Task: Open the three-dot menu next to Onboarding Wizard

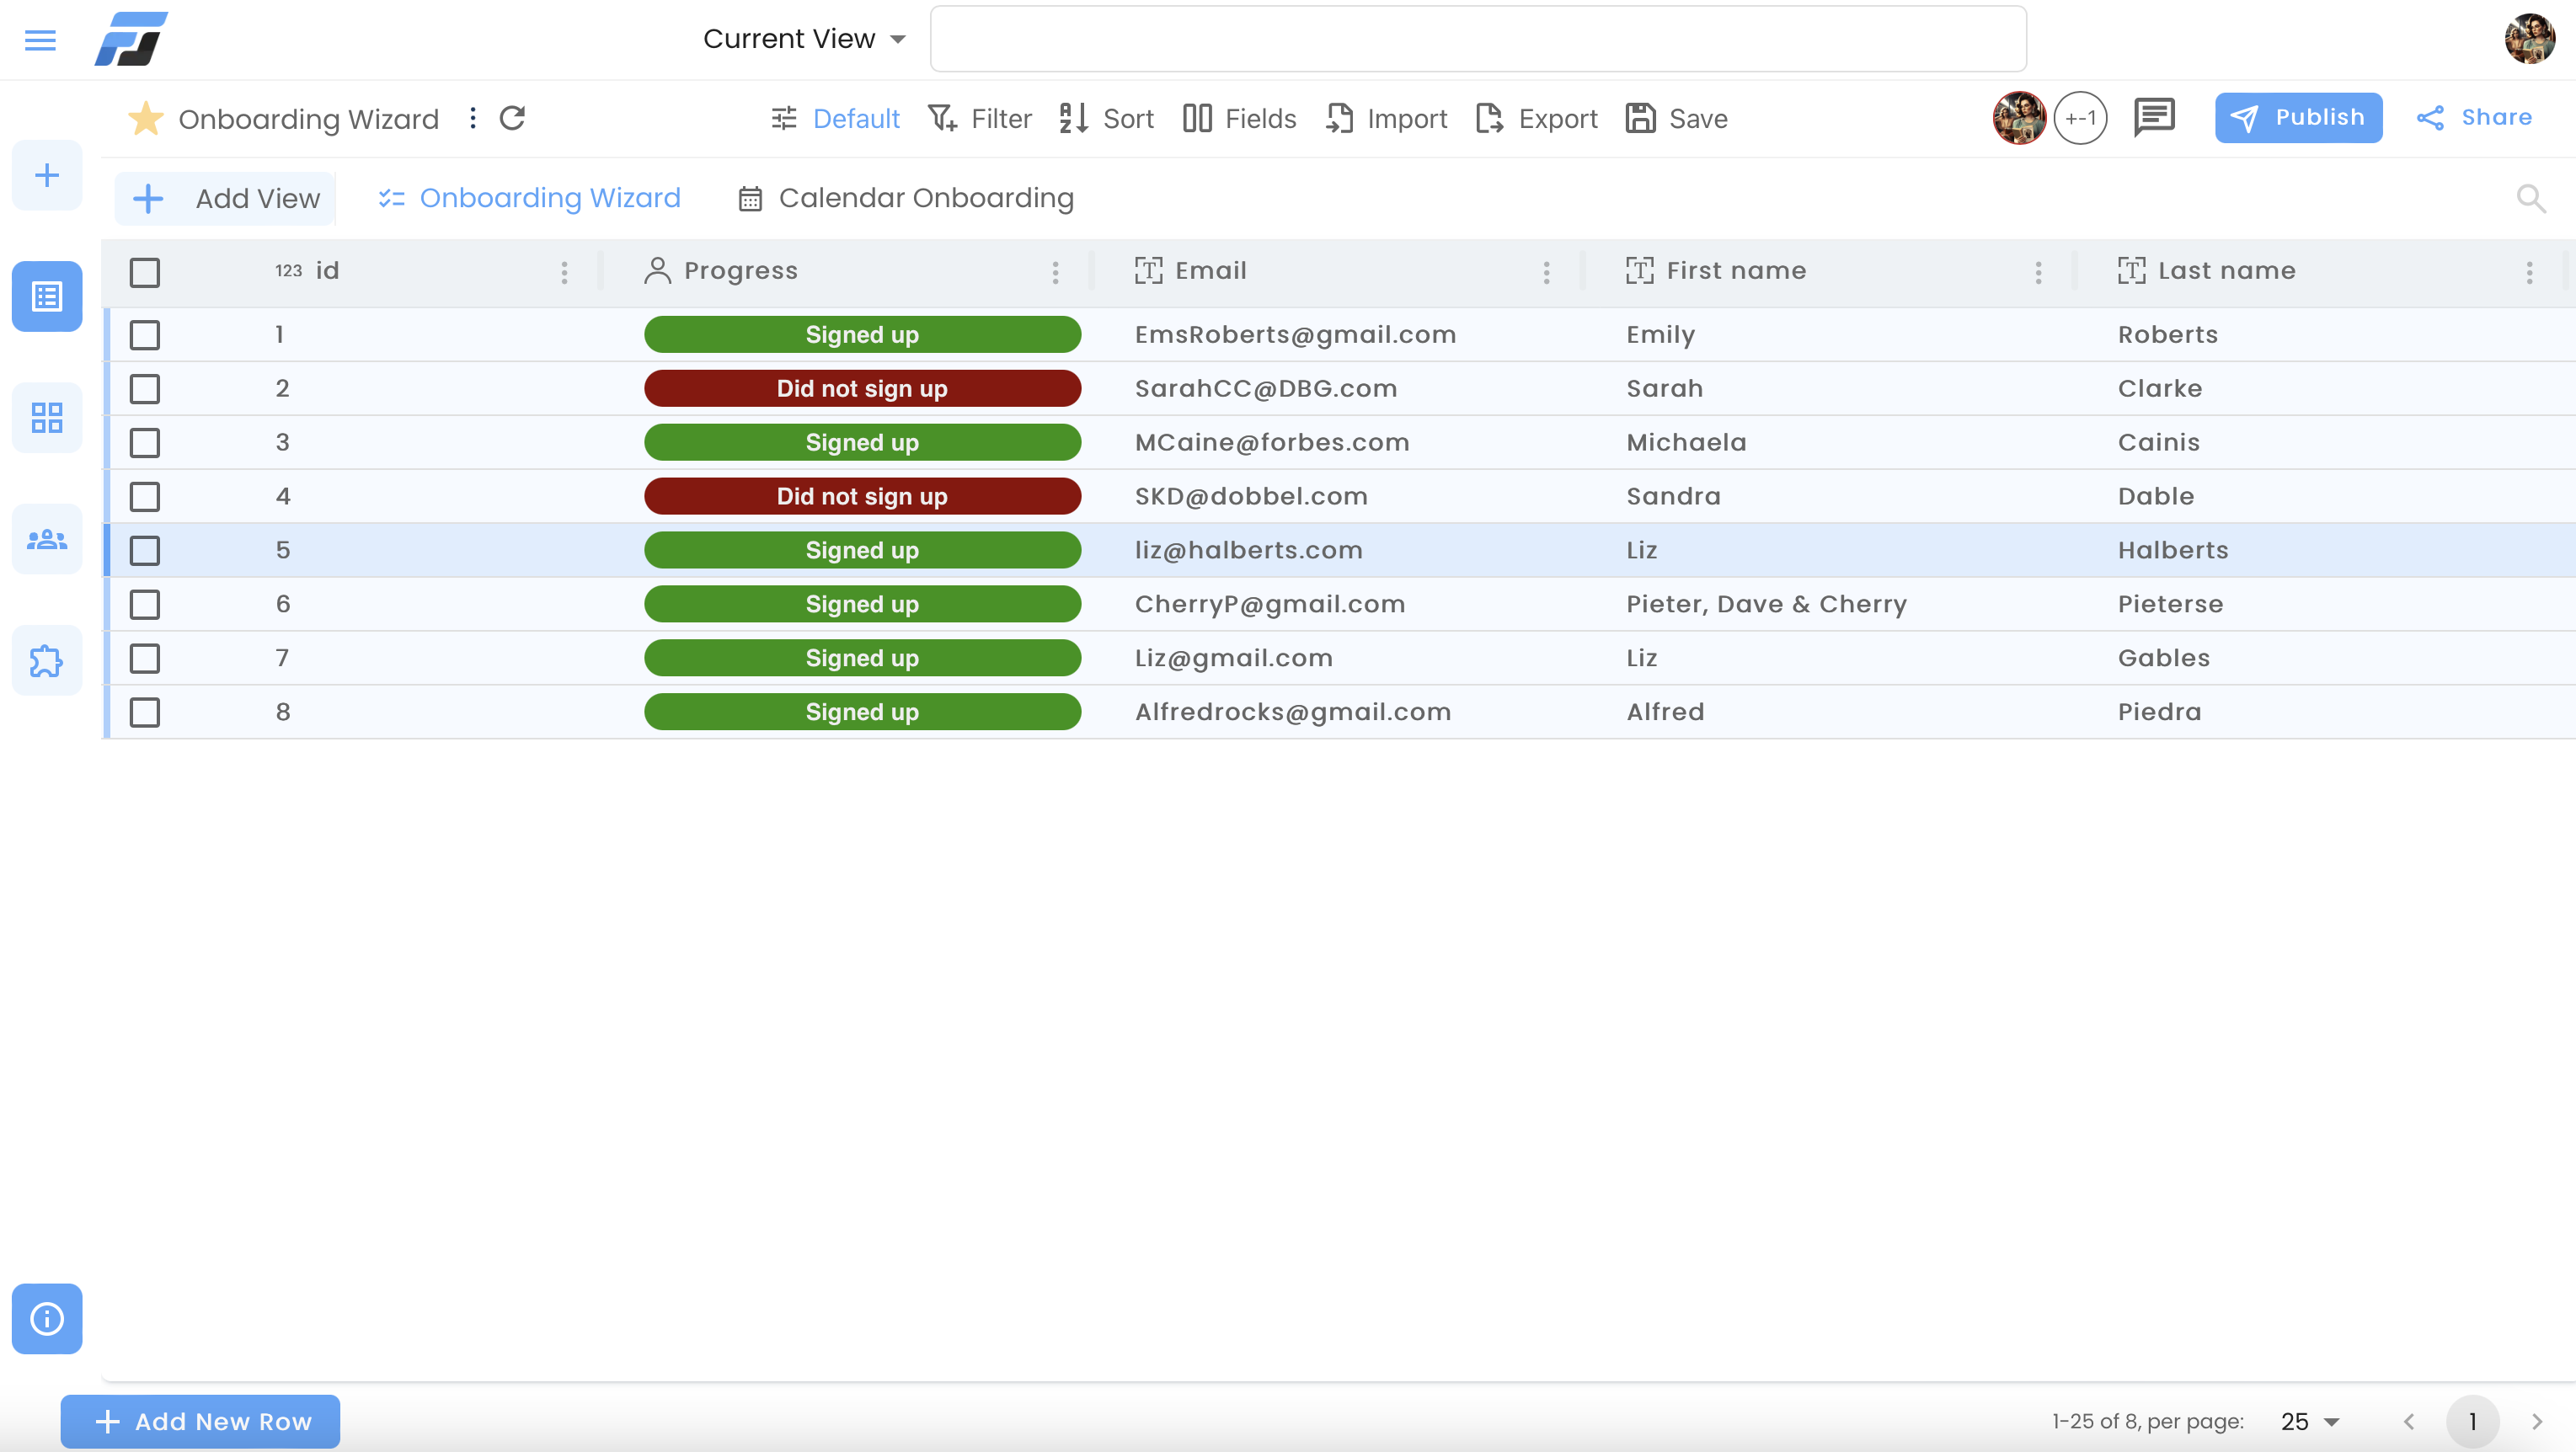Action: [473, 118]
